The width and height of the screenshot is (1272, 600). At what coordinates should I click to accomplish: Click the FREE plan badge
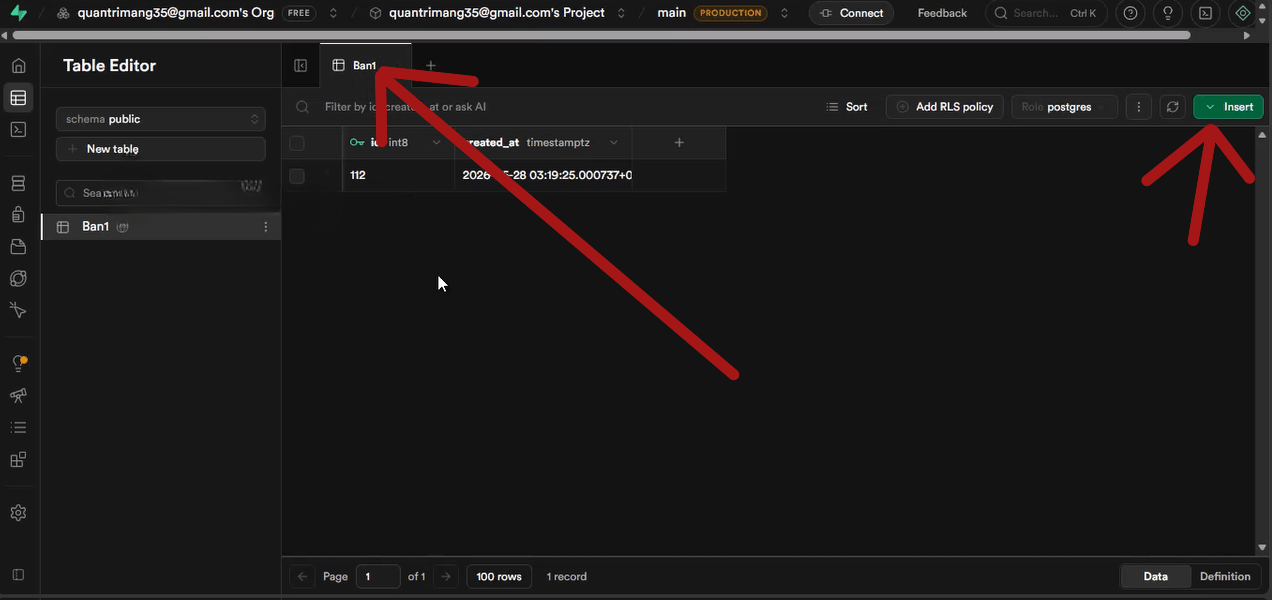(x=298, y=13)
